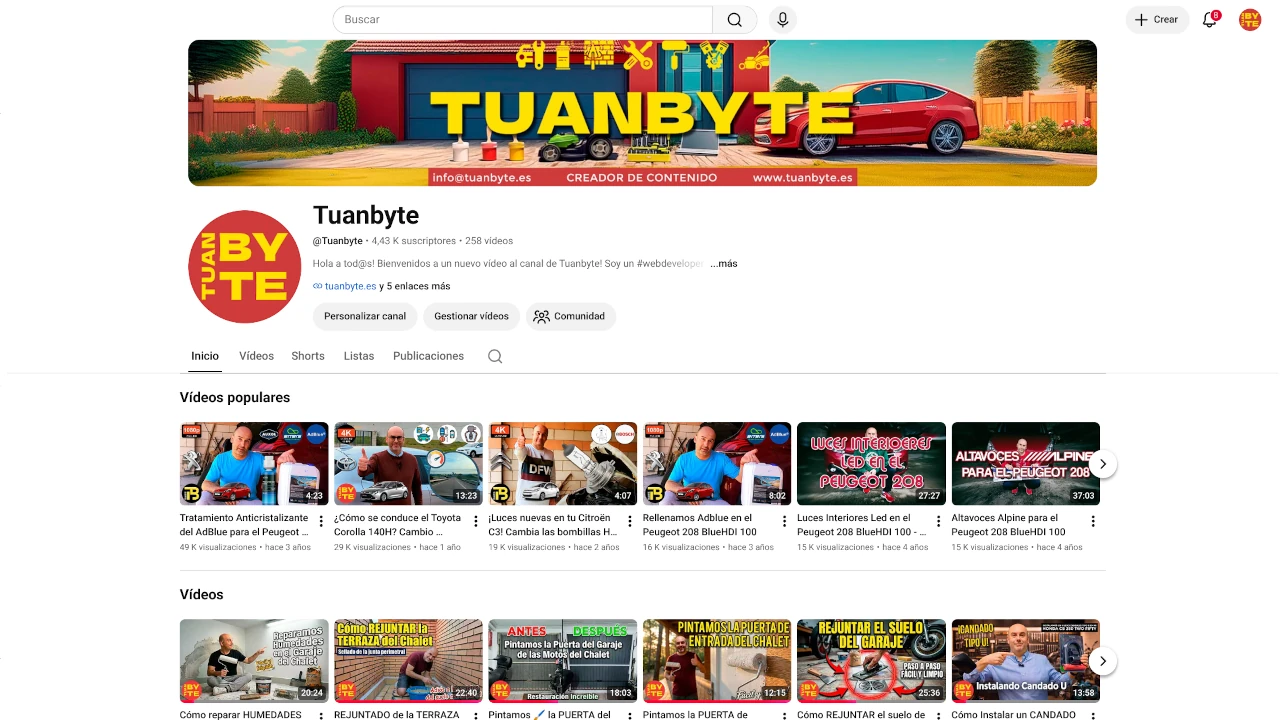
Task: Open options menu for REJUNTADO de la TERRAZA
Action: tap(475, 716)
